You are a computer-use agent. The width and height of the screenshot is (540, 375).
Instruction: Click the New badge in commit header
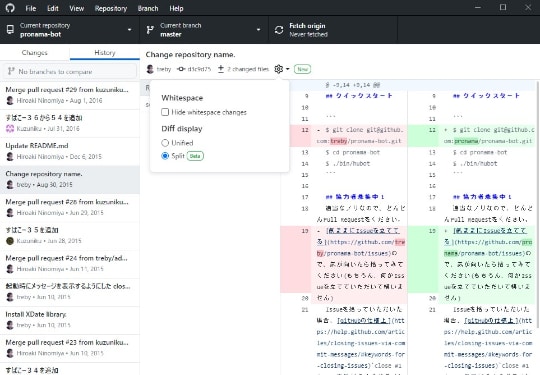pyautogui.click(x=302, y=69)
